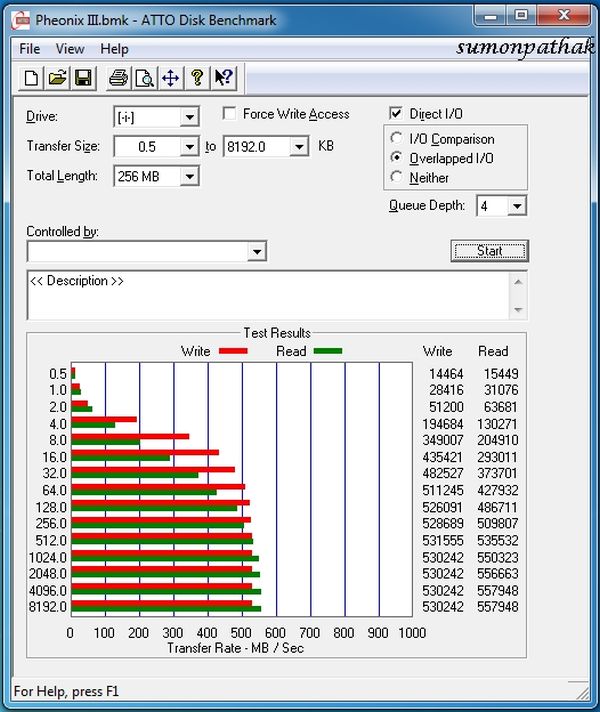This screenshot has width=600, height=712.
Task: Click write value 531555
Action: [x=443, y=540]
